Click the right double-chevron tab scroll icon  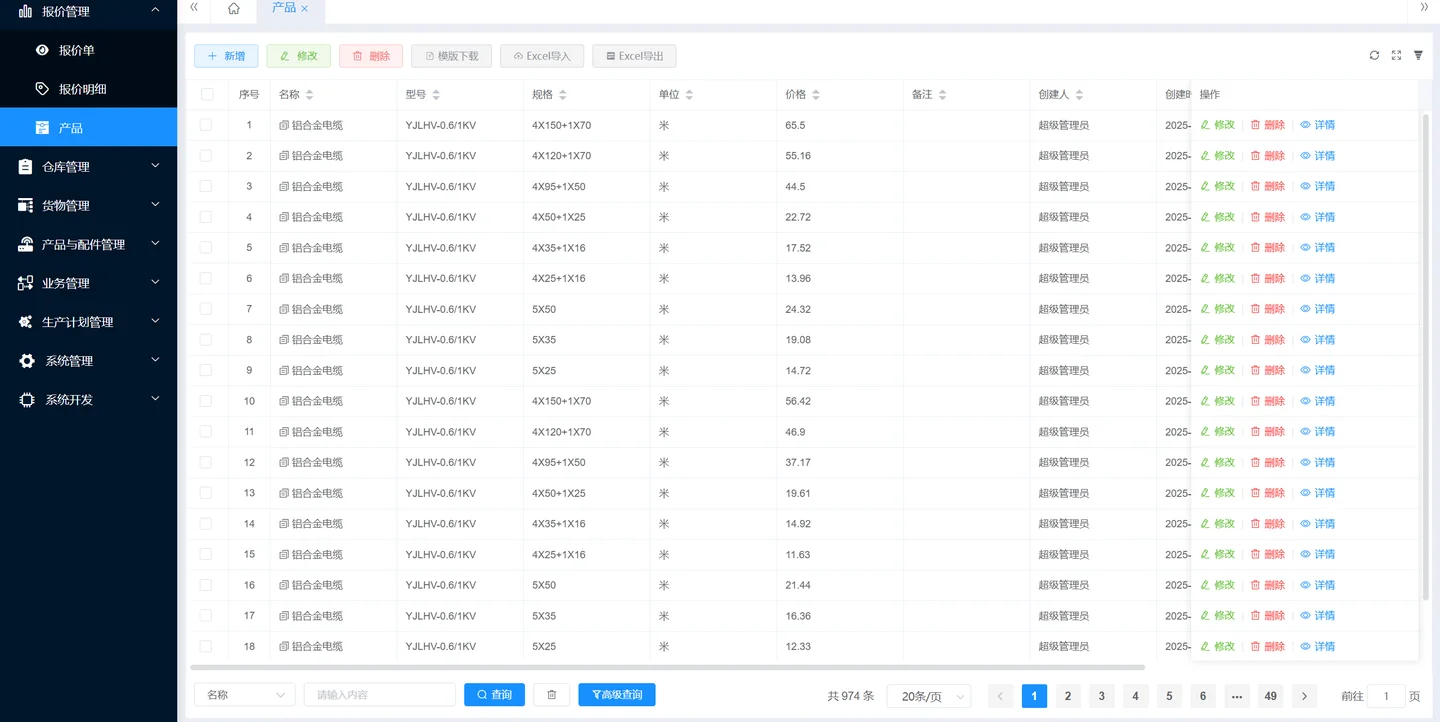point(1424,8)
